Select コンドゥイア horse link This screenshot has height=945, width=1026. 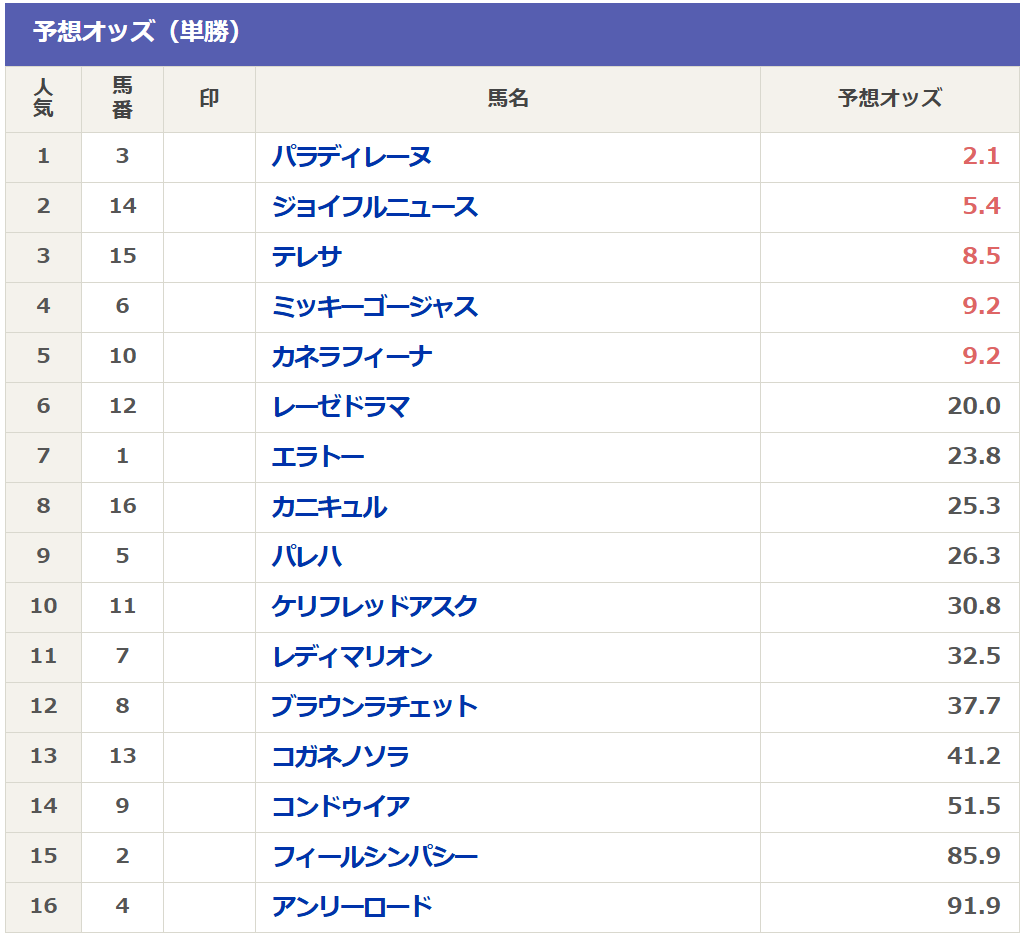click(x=340, y=807)
